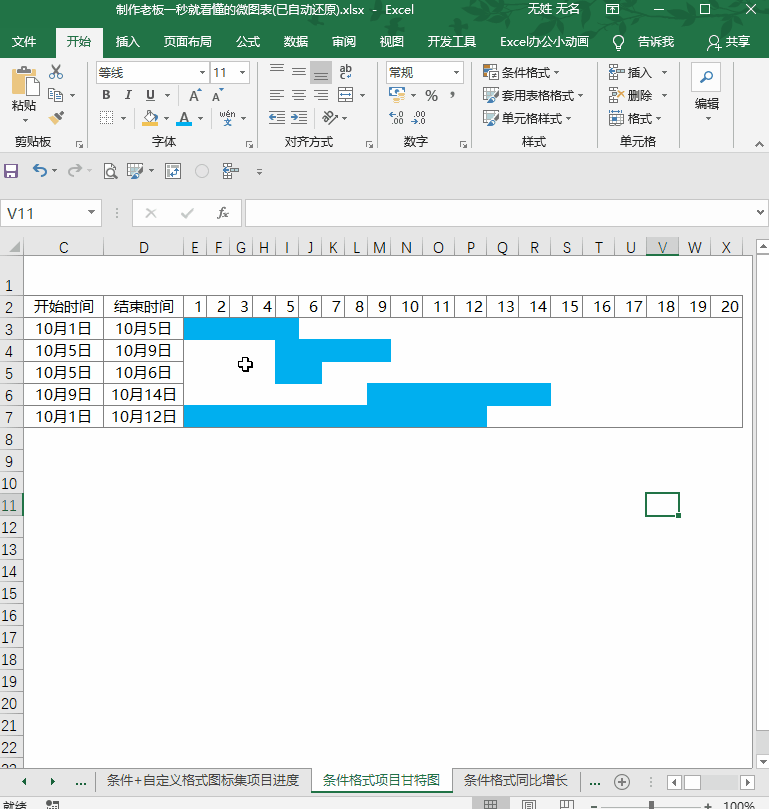Image resolution: width=769 pixels, height=809 pixels.
Task: Click the 共享 share button
Action: coord(728,42)
